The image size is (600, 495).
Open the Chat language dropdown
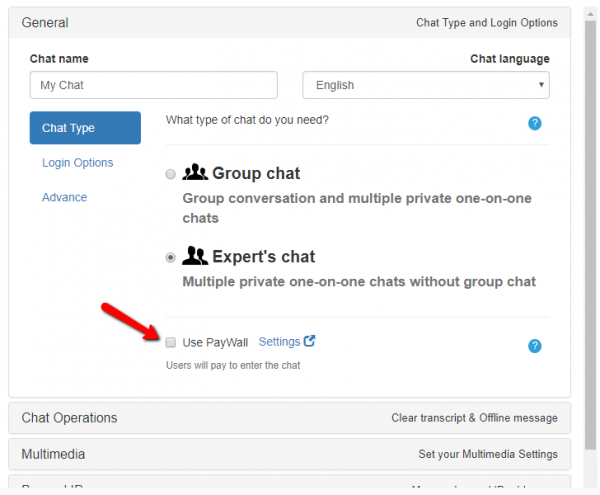coord(426,85)
